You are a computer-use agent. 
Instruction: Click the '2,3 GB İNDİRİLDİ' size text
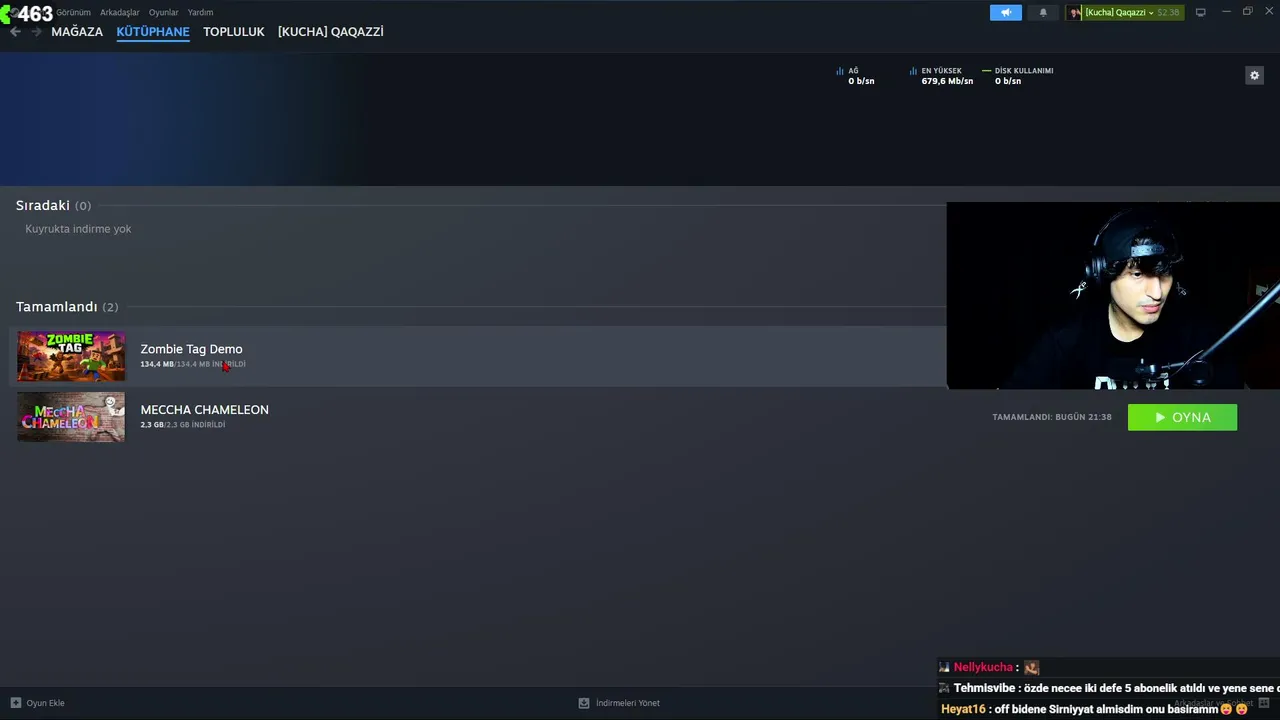pyautogui.click(x=183, y=425)
